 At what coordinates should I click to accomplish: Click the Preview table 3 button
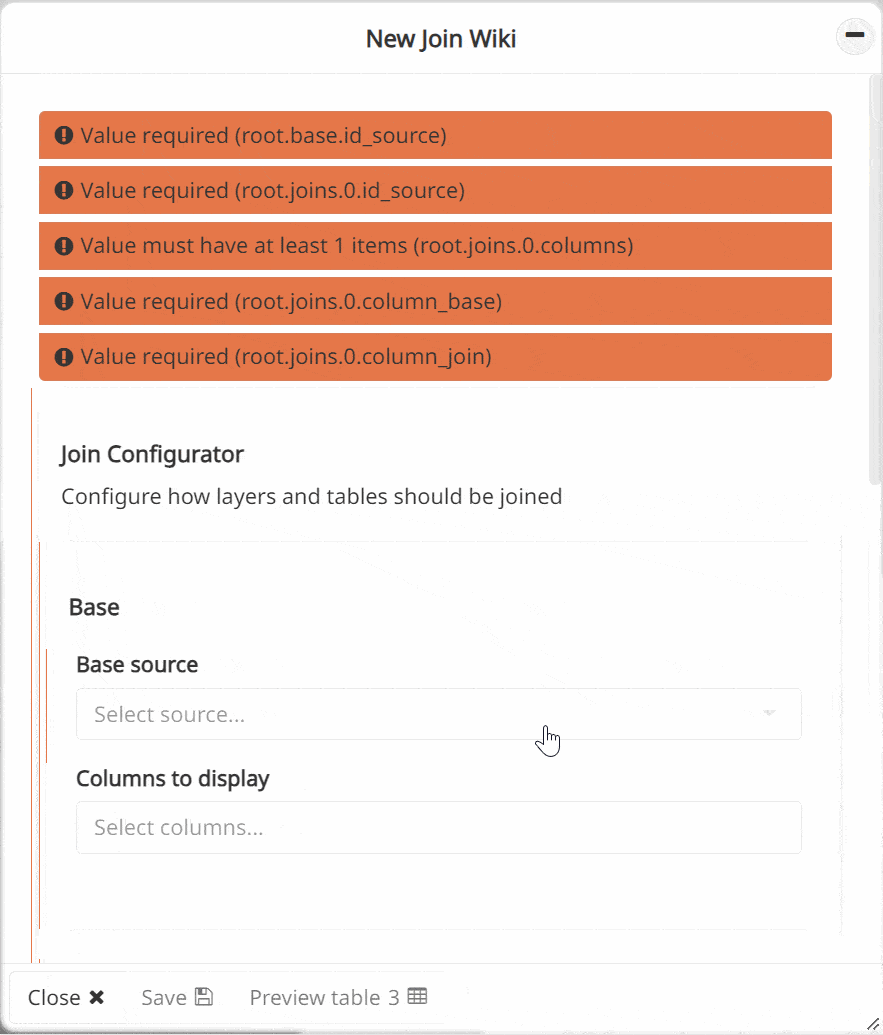(x=338, y=997)
